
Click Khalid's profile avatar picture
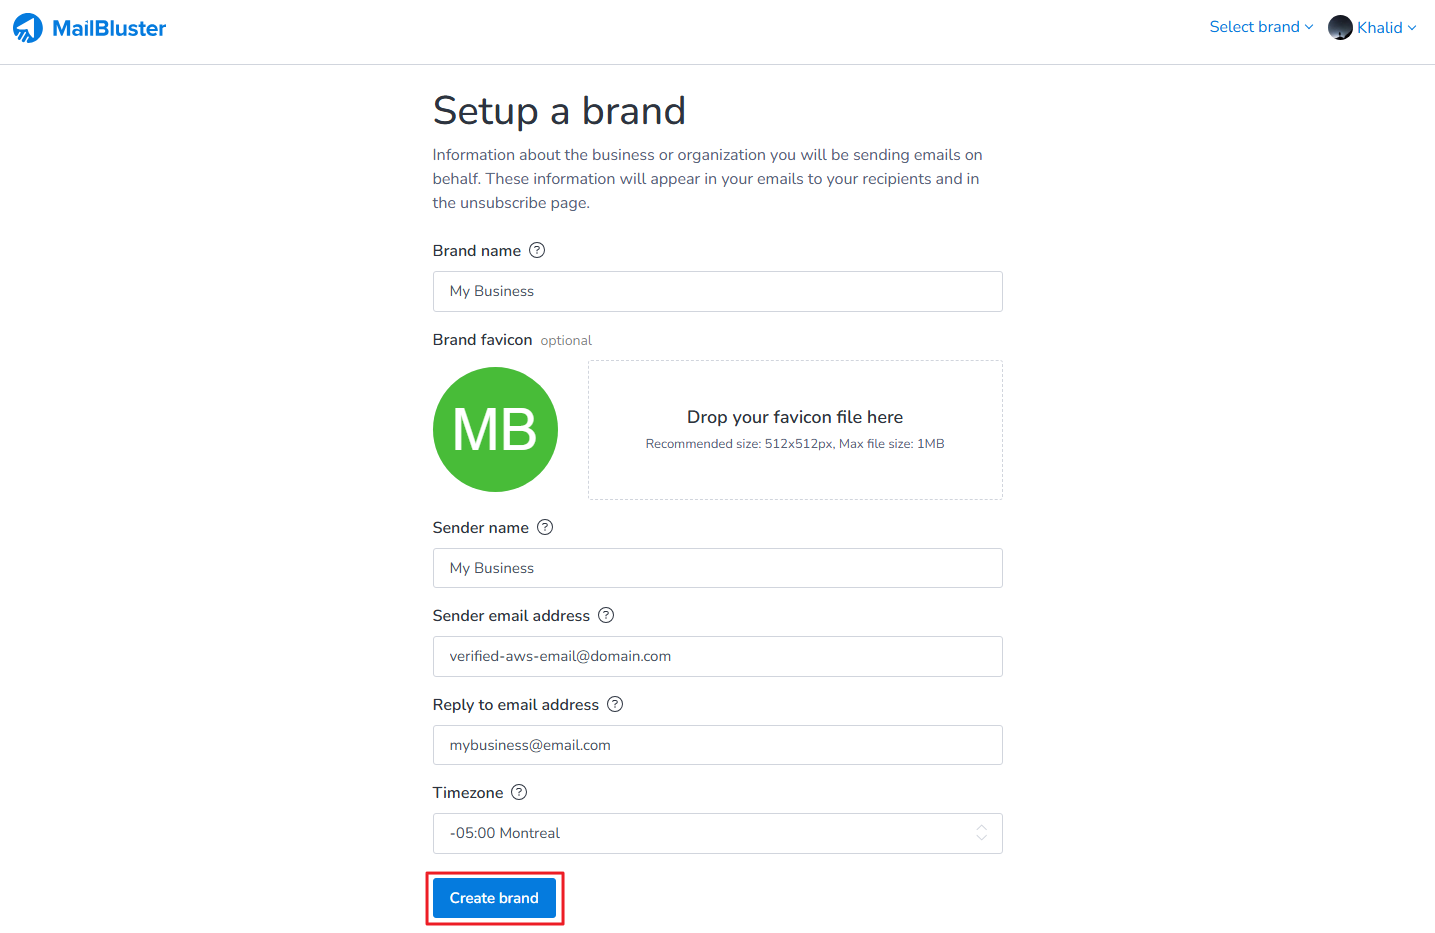(1340, 28)
